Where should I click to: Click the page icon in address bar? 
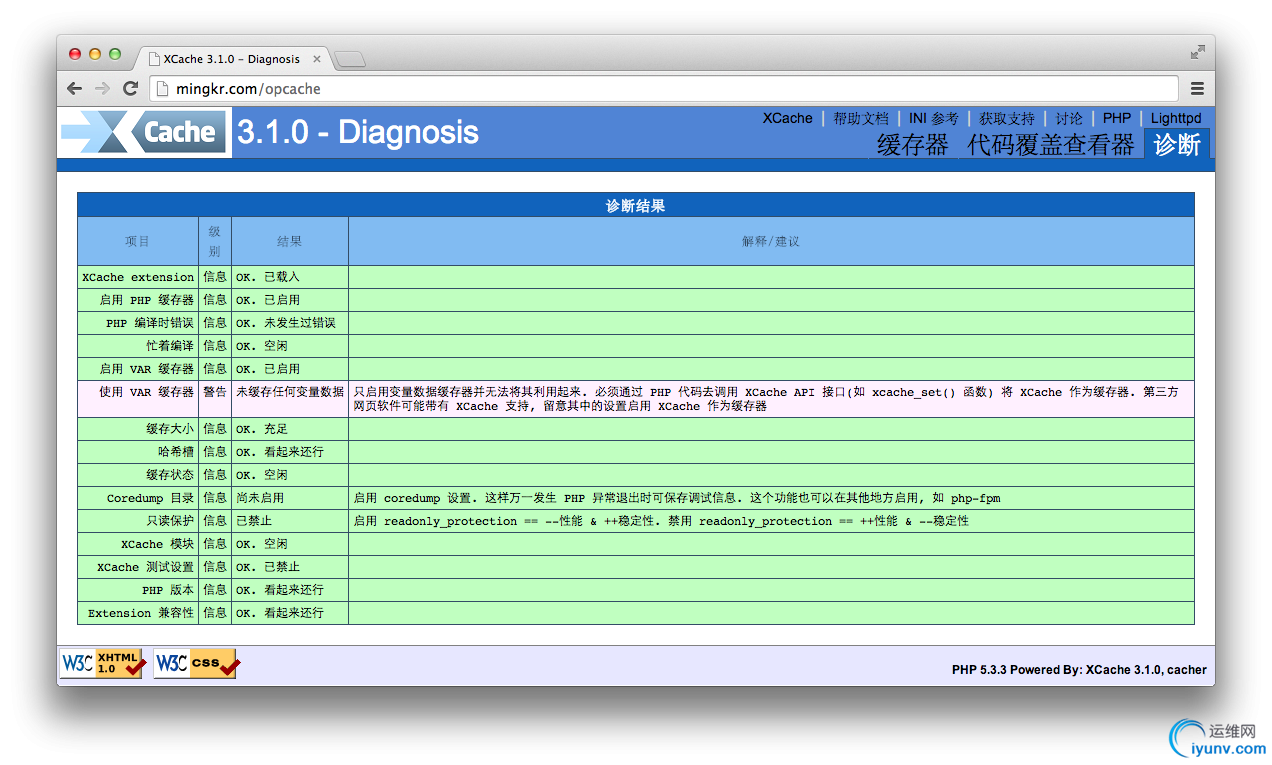pyautogui.click(x=163, y=88)
